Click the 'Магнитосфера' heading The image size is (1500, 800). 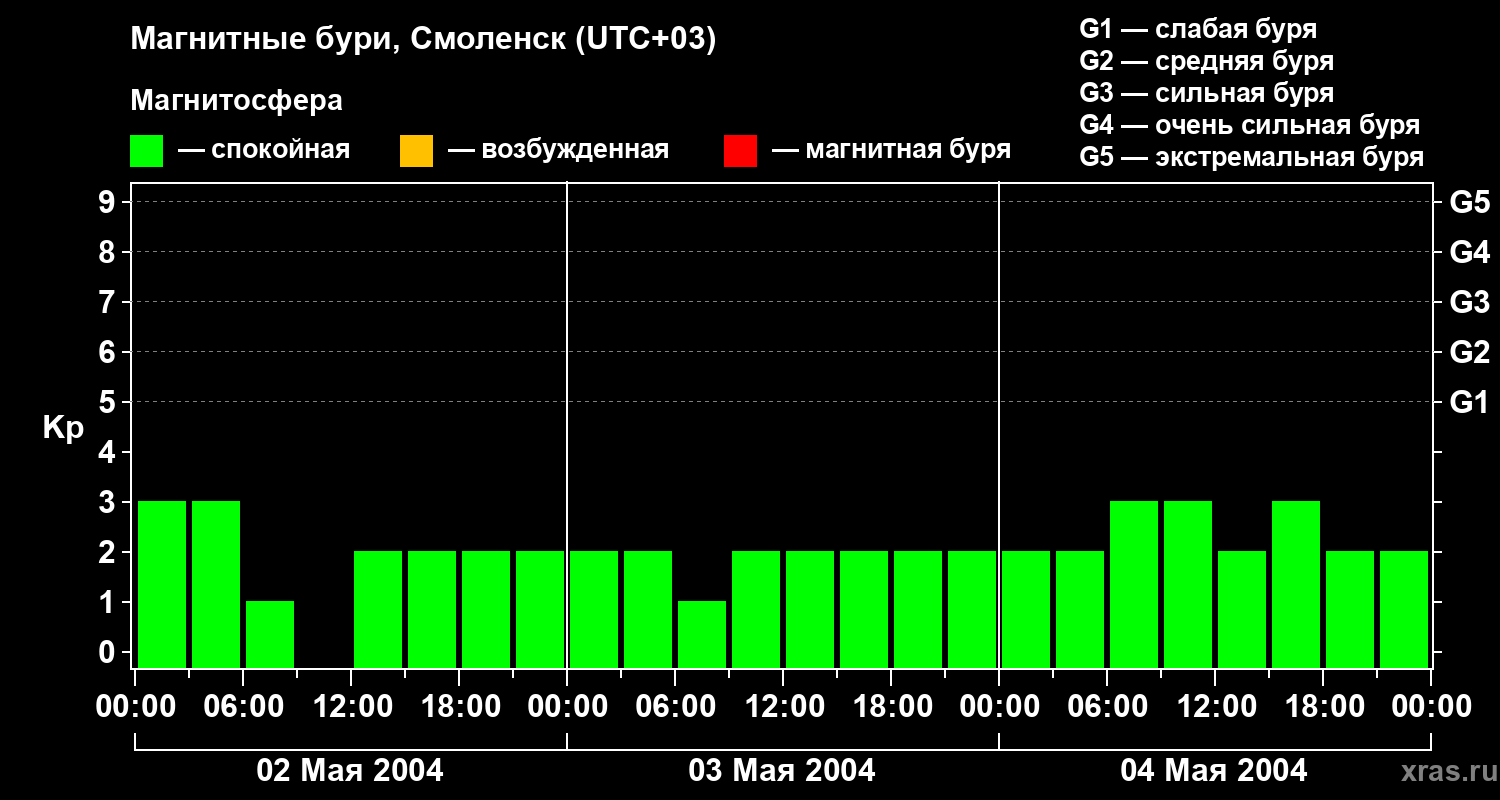point(237,101)
